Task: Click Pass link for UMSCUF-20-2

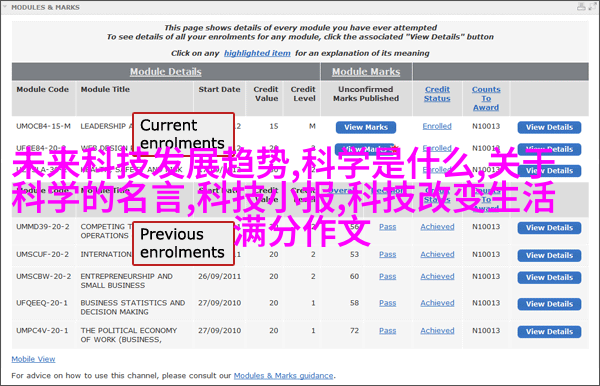Action: (388, 254)
